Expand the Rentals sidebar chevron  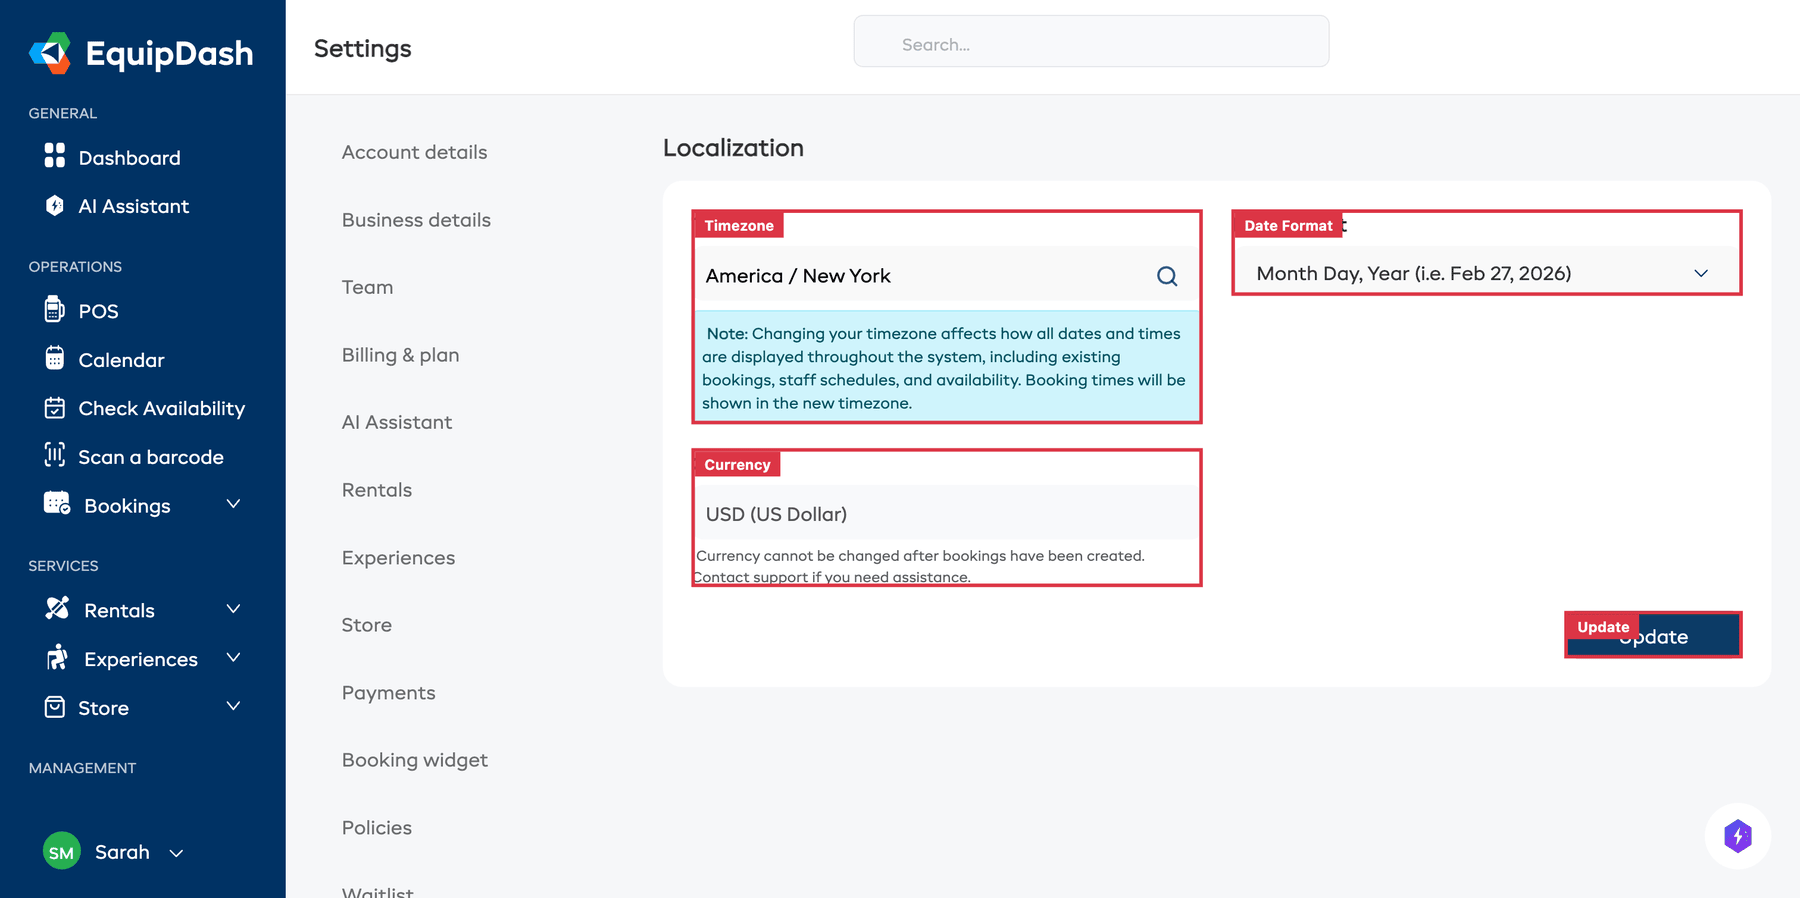233,609
